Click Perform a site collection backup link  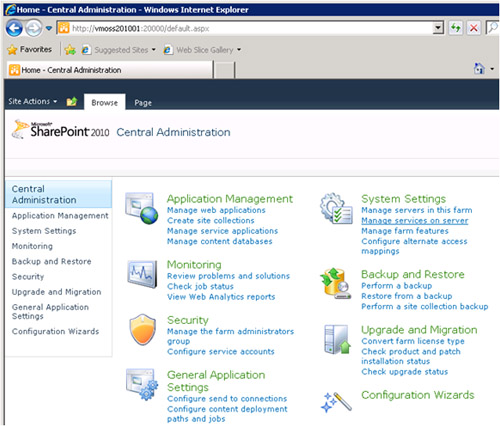coord(425,306)
